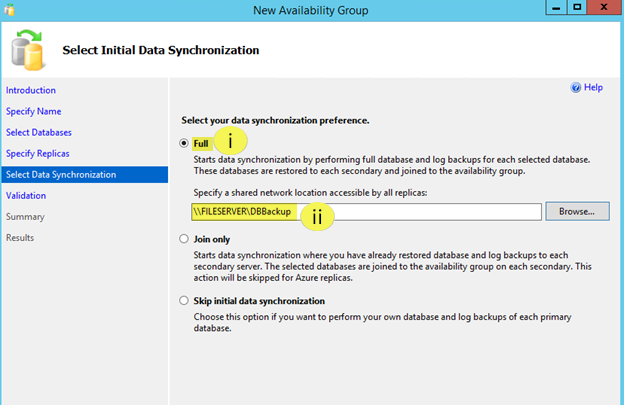624x405 pixels.
Task: Choose the Join only radio option
Action: [x=184, y=239]
